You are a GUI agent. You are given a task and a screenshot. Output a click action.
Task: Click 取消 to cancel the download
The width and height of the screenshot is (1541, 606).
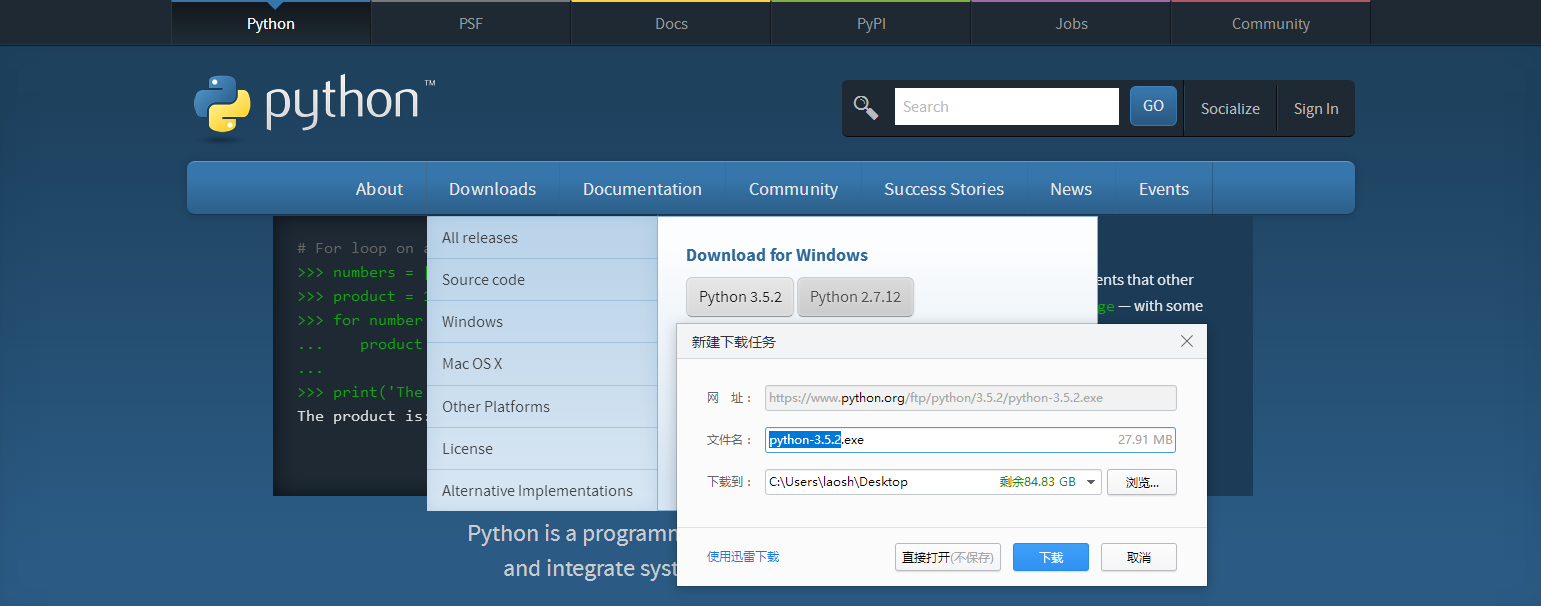(x=1138, y=557)
